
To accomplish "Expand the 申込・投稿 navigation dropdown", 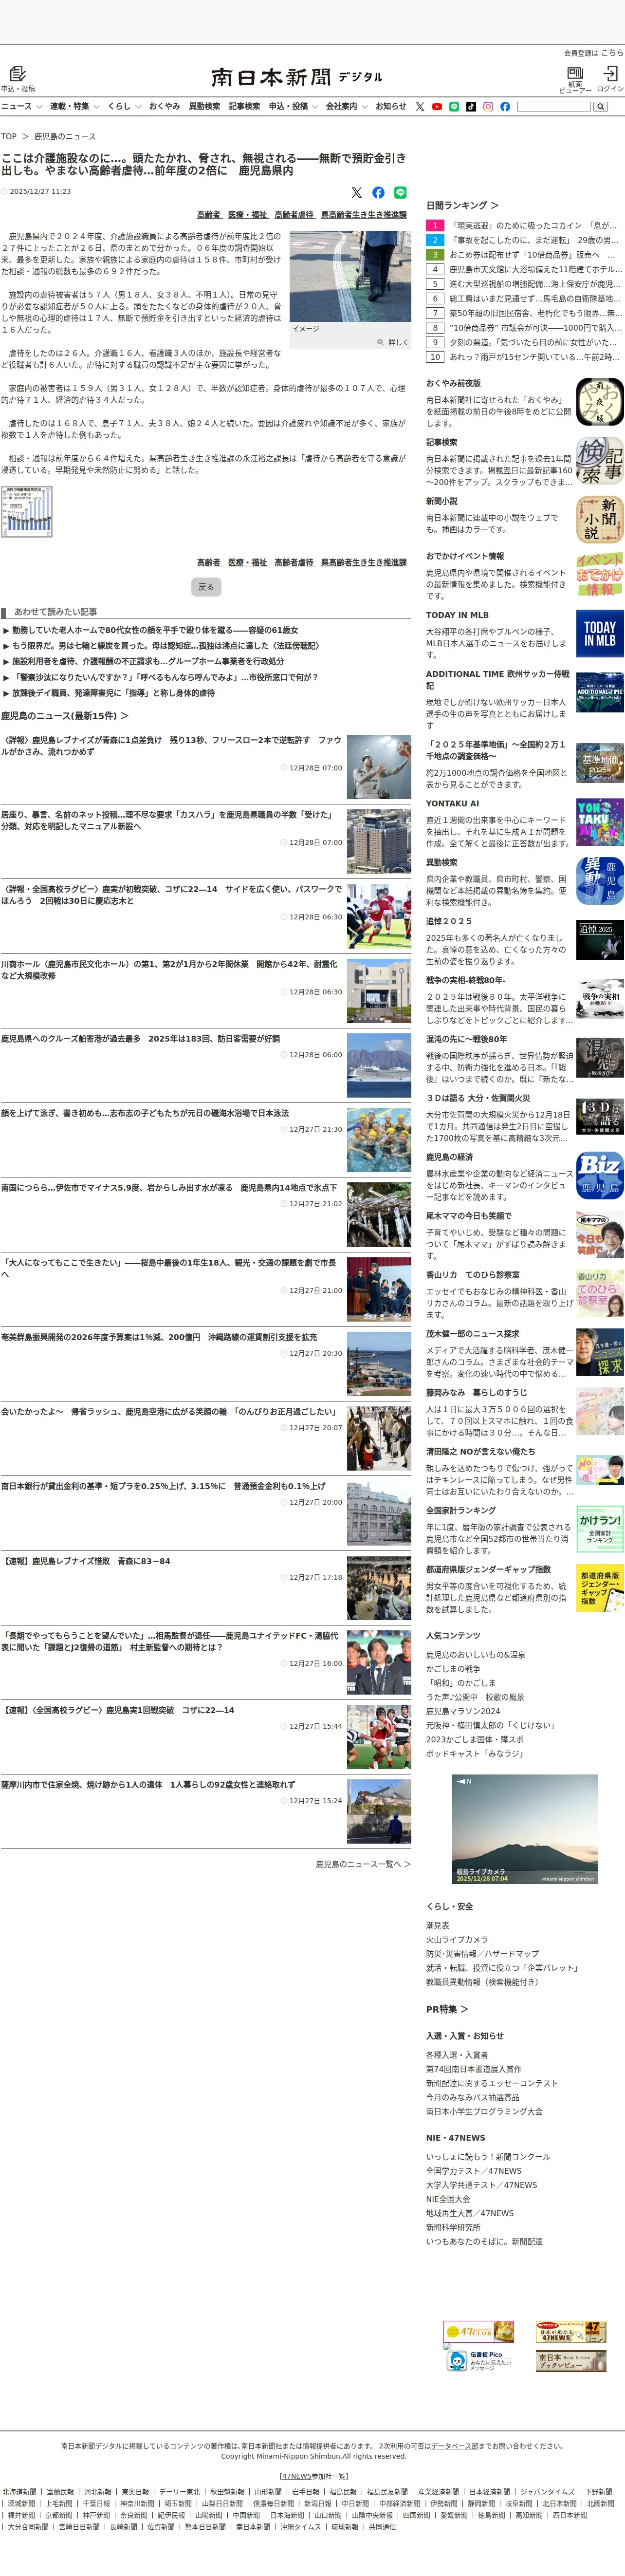I will 293,106.
